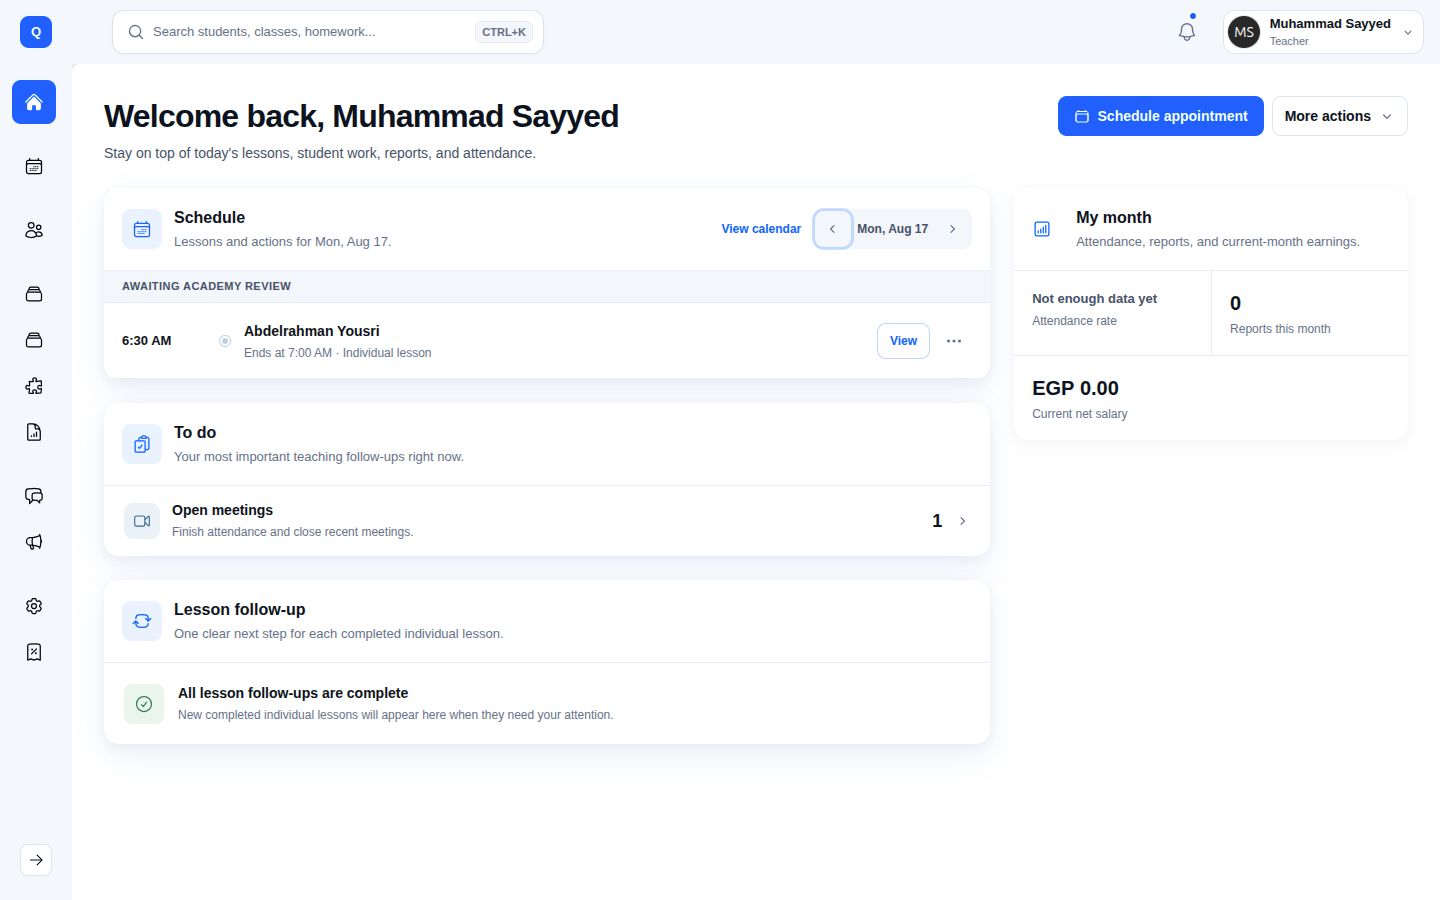Open the Muhammad Sayyed profile menu
The height and width of the screenshot is (900, 1440).
pos(1323,32)
